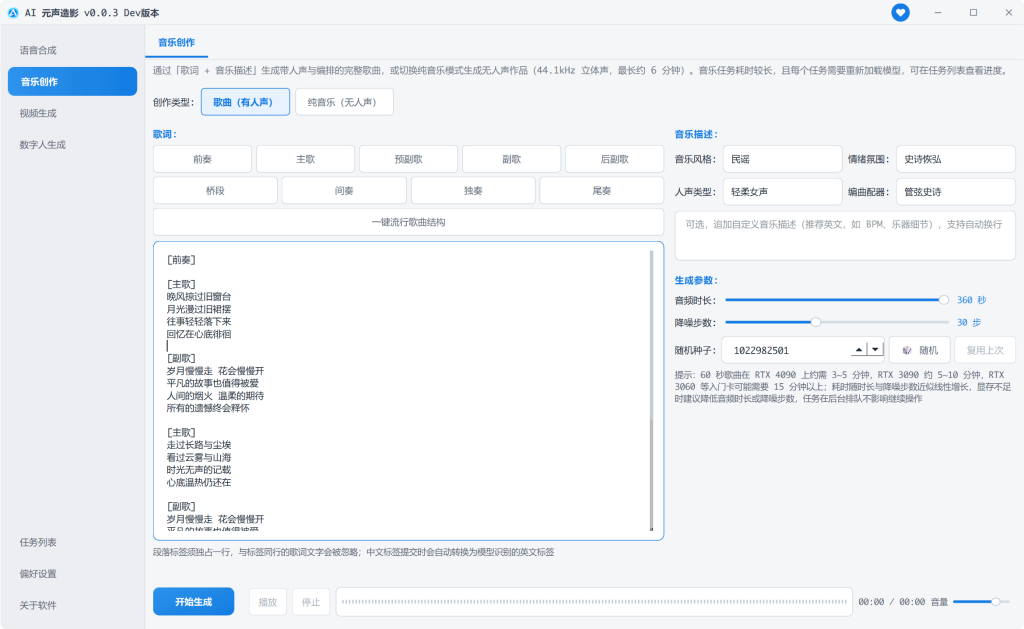The height and width of the screenshot is (629, 1024).
Task: Insert 后副歌 section tag
Action: tap(615, 159)
